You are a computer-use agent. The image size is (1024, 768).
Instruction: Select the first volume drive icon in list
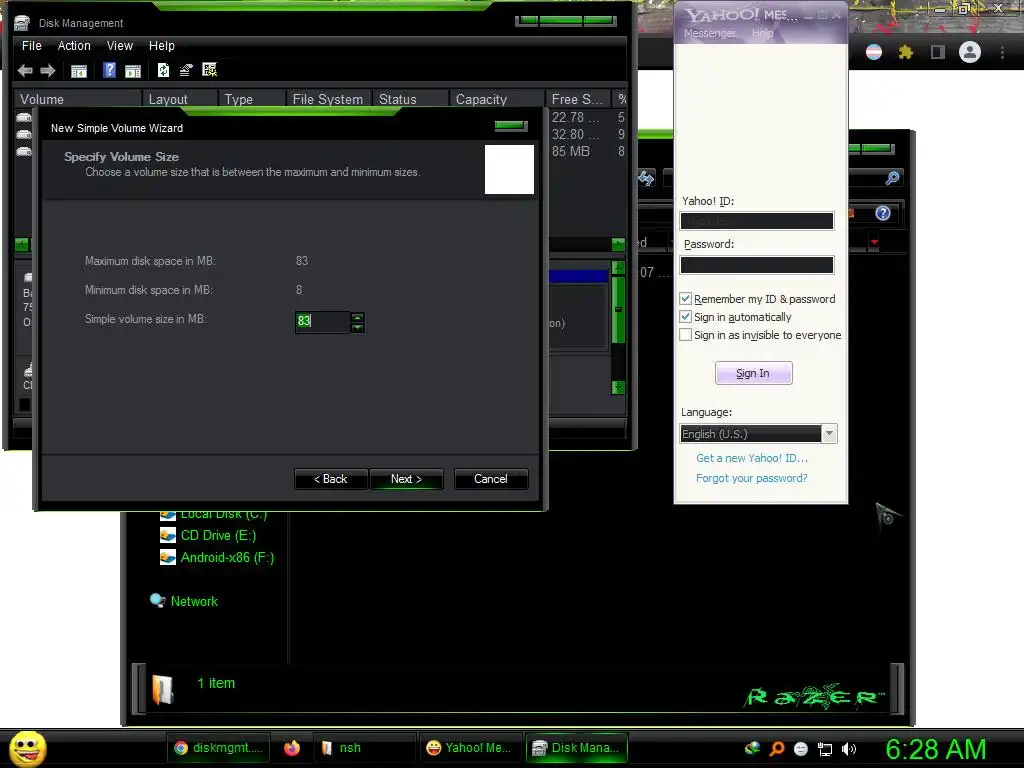[24, 118]
